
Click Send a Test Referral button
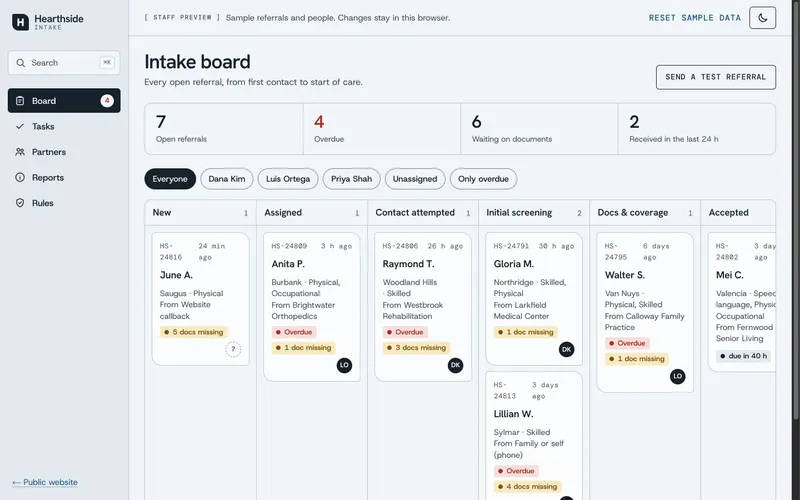(x=716, y=77)
